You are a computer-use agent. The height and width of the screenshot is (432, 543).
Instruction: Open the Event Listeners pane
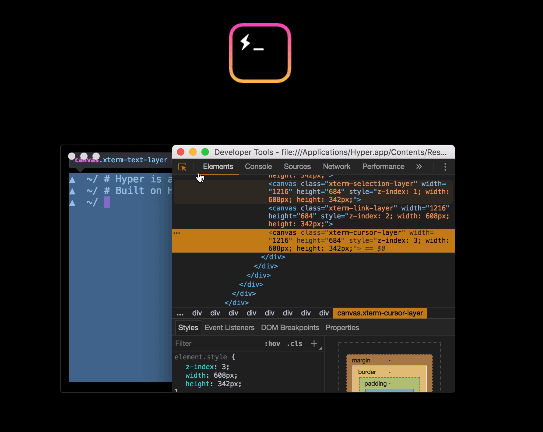click(229, 328)
